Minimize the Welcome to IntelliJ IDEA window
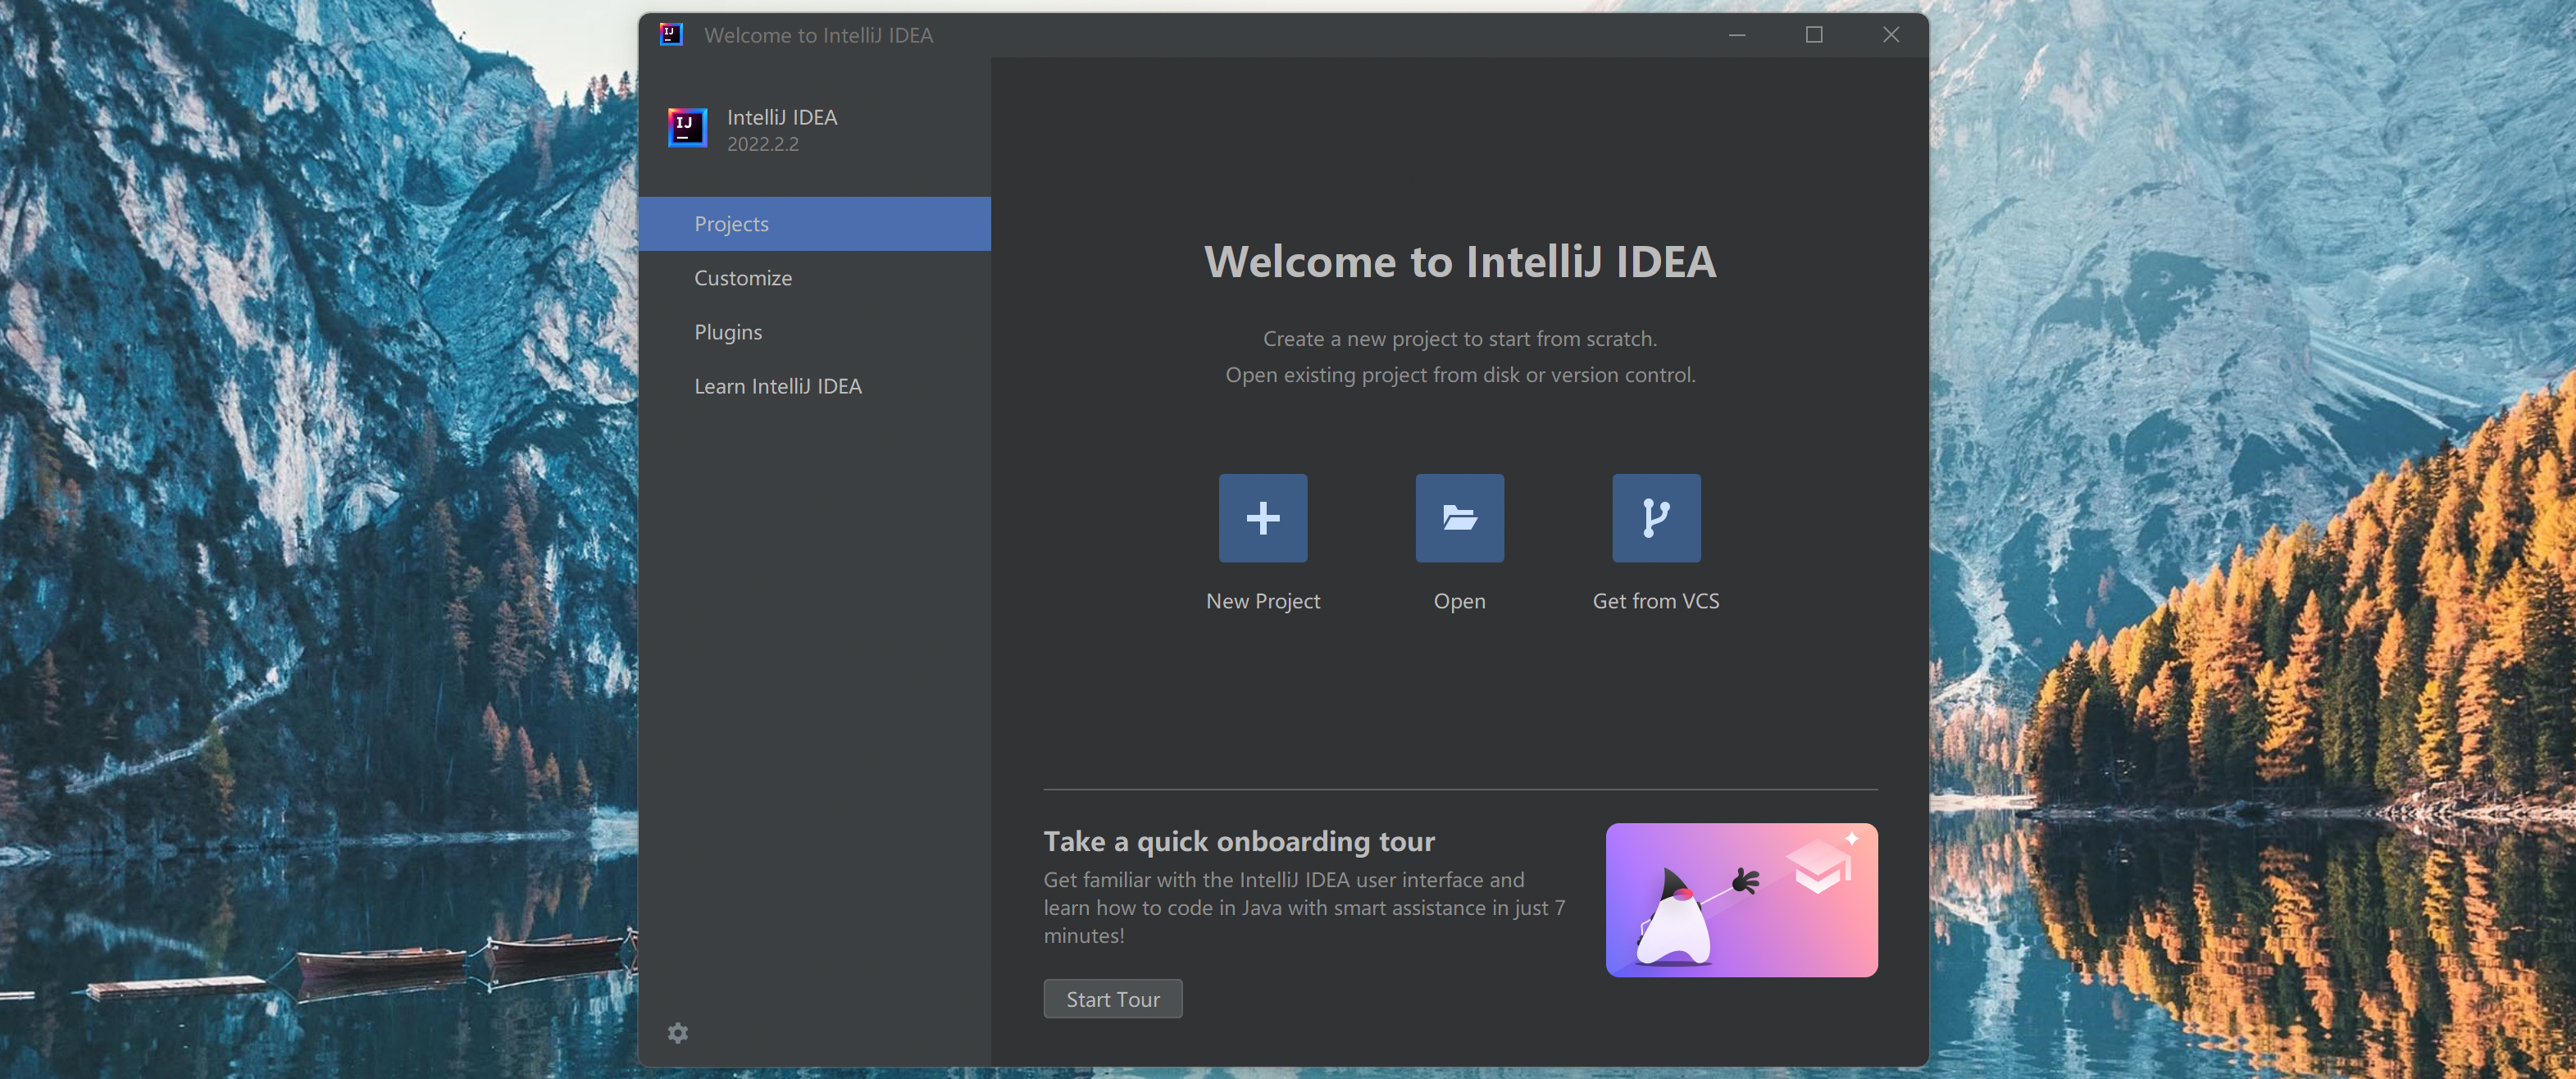2576x1079 pixels. pyautogui.click(x=1737, y=35)
